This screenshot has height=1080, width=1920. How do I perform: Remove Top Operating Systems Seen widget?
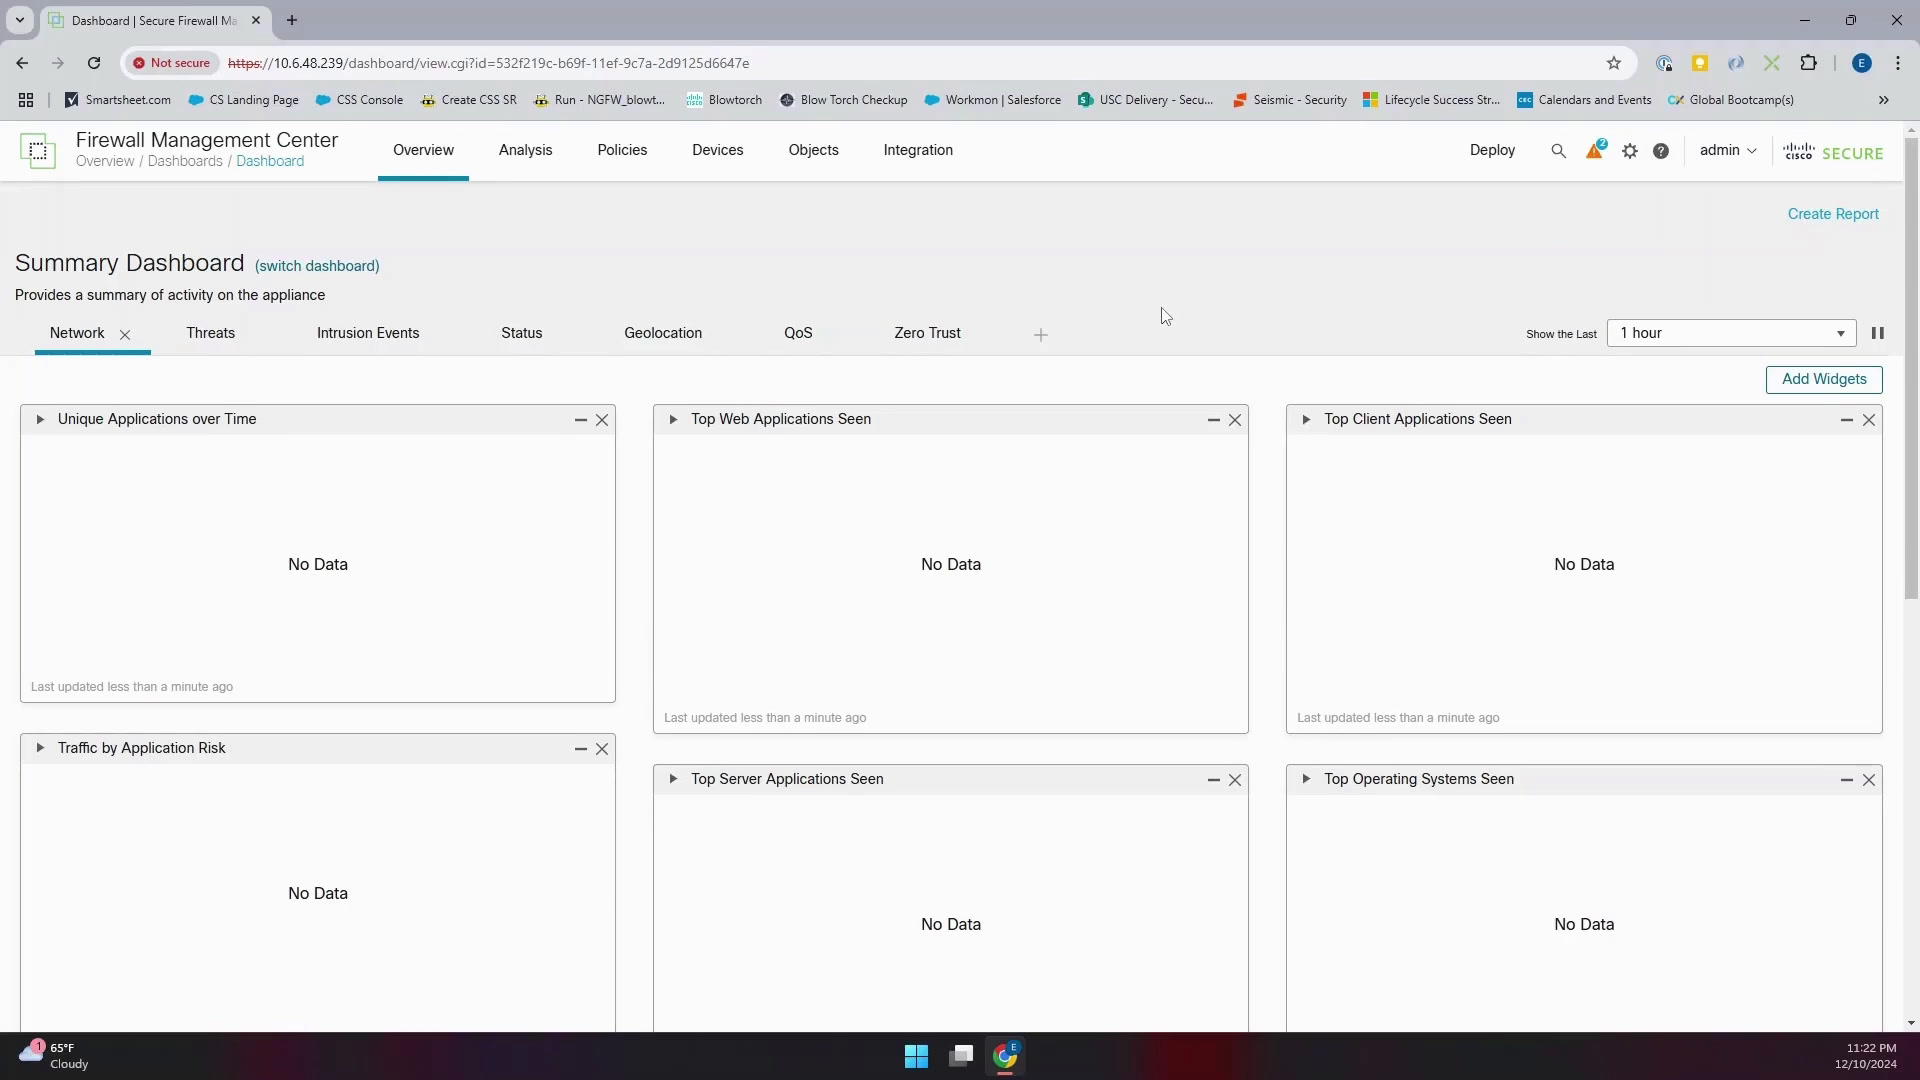pos(1869,780)
